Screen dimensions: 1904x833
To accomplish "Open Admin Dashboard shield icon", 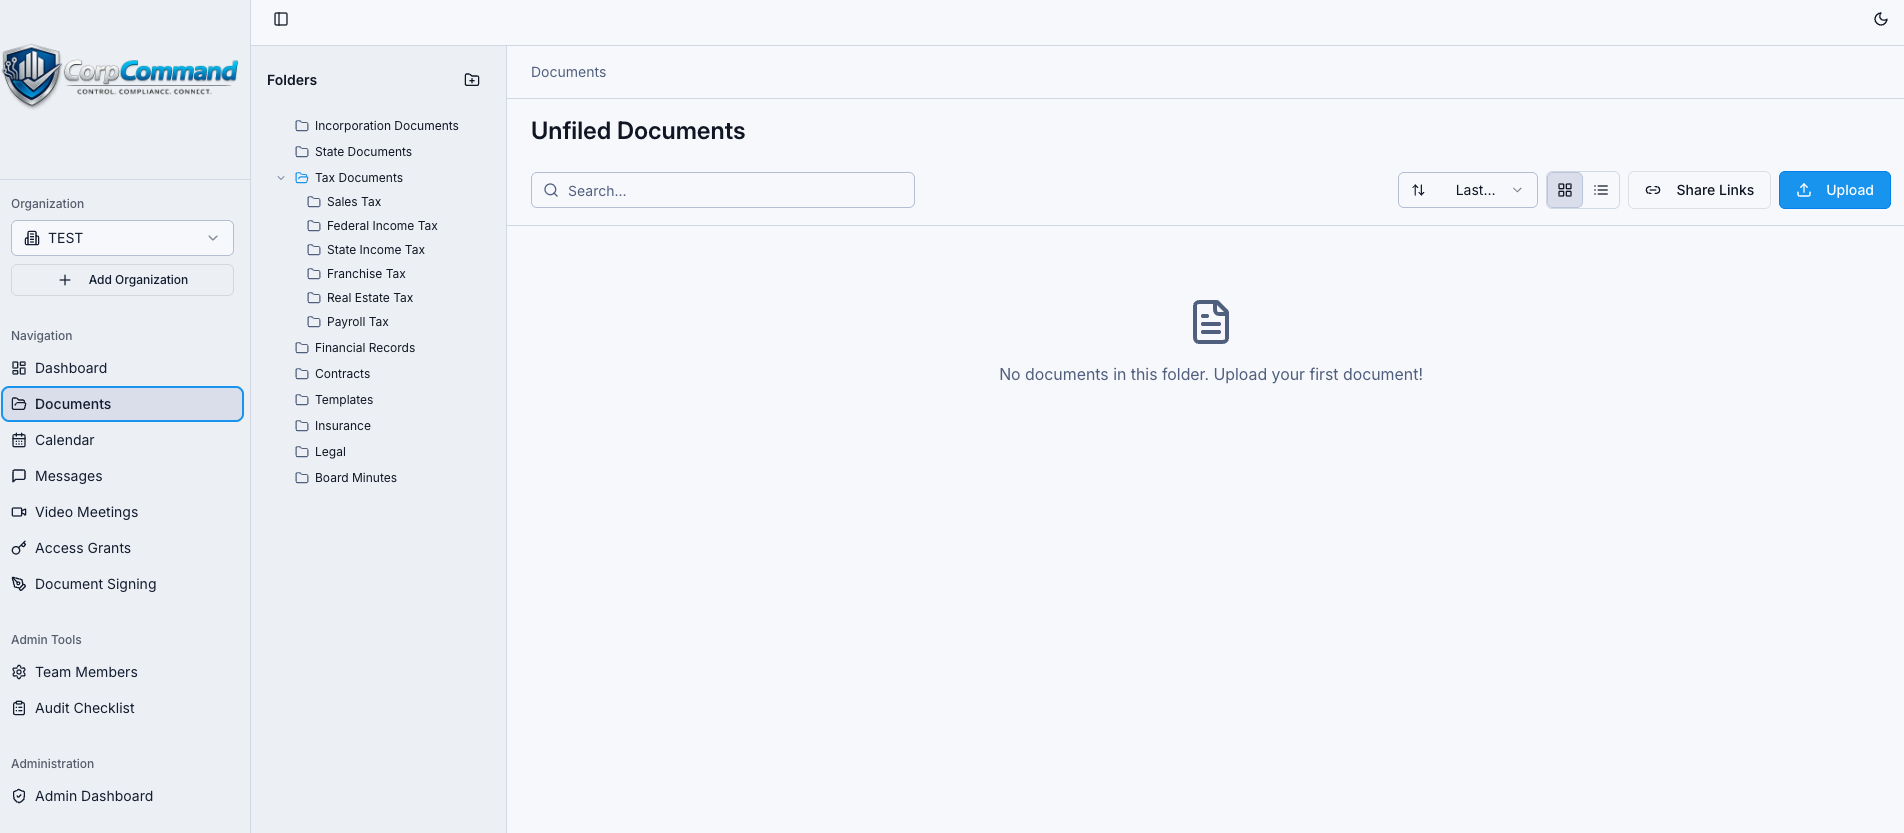I will 19,796.
